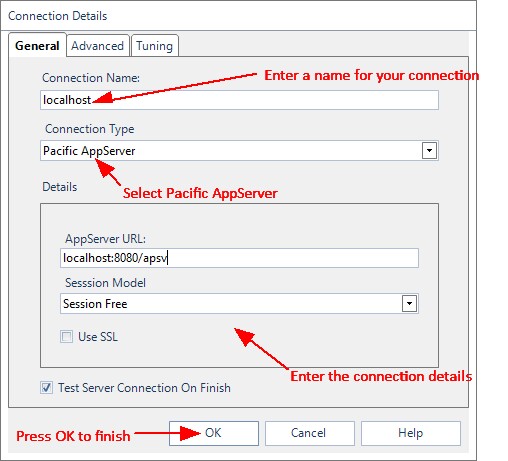Open the Tuning tab
The height and width of the screenshot is (461, 508).
tap(155, 46)
